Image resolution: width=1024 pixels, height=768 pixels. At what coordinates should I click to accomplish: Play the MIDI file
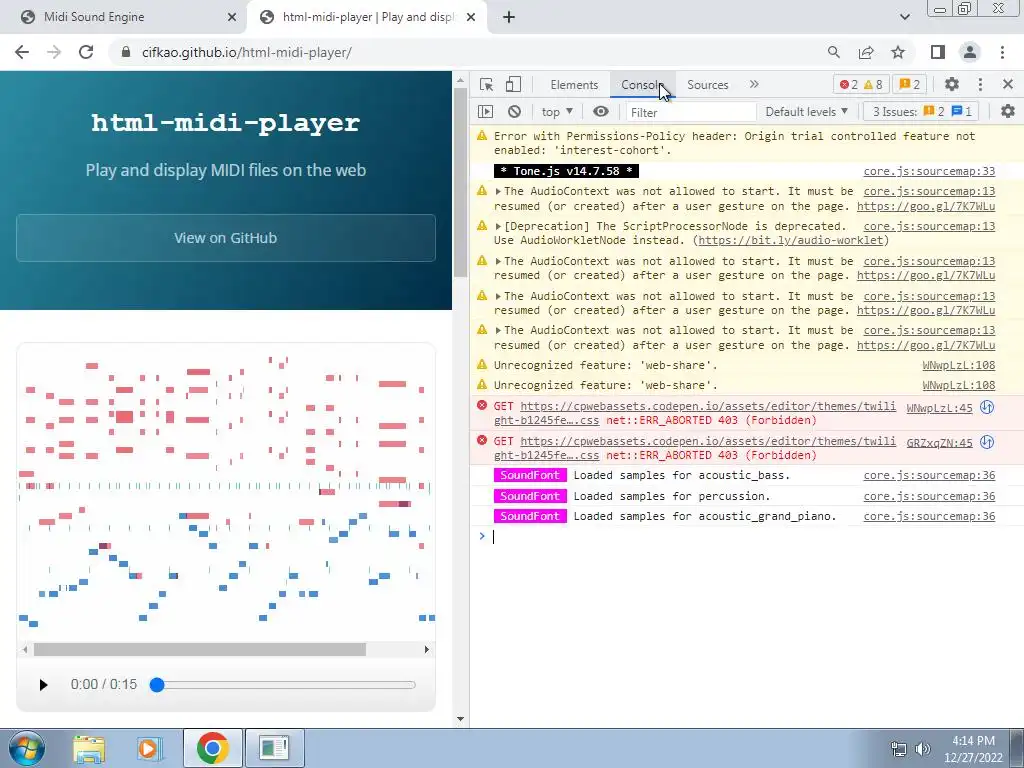43,684
